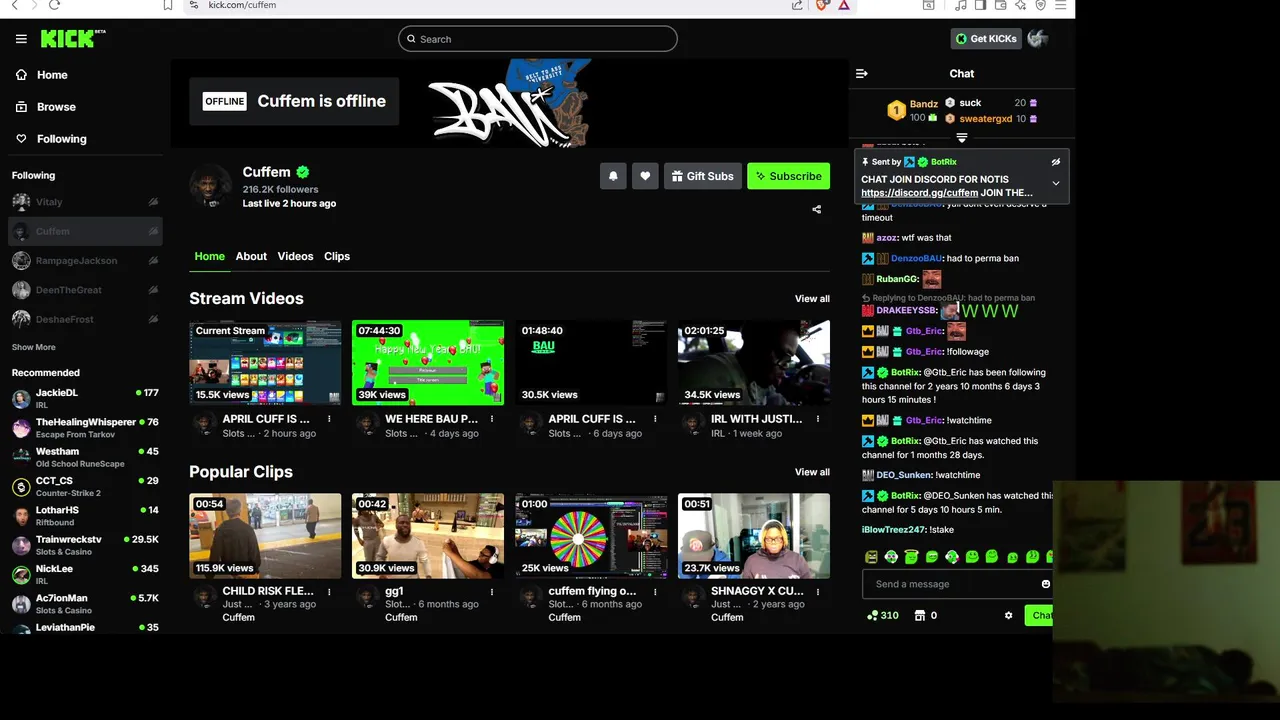Open Trainwreckstv recommended channel
The width and height of the screenshot is (1280, 720).
coord(85,545)
